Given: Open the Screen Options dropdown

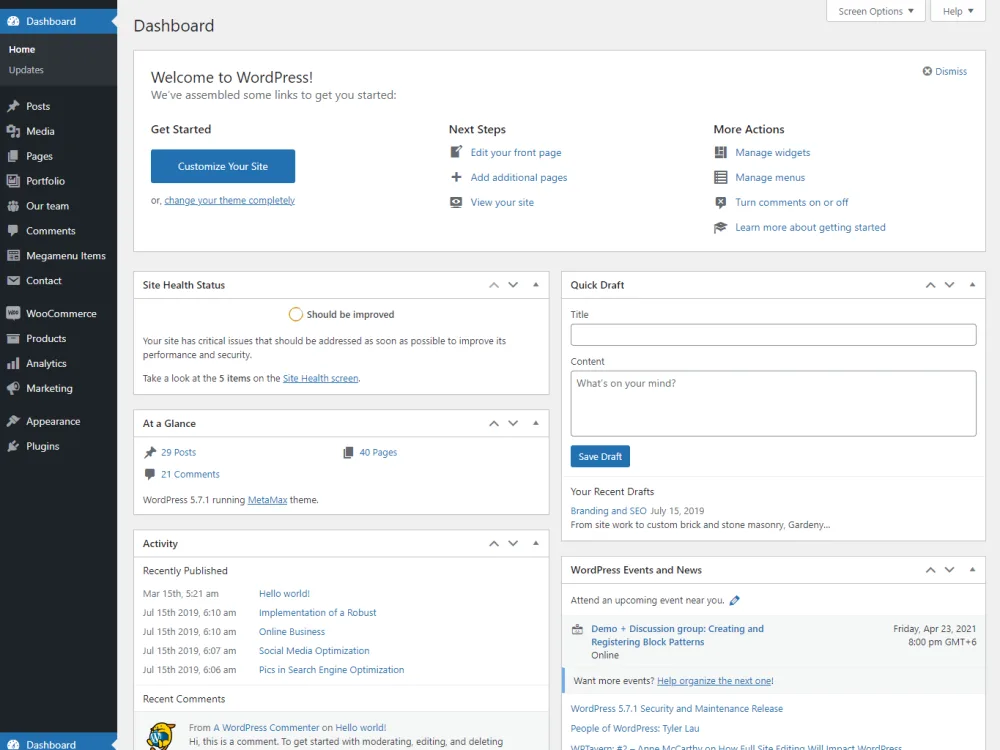Looking at the screenshot, I should click(875, 11).
